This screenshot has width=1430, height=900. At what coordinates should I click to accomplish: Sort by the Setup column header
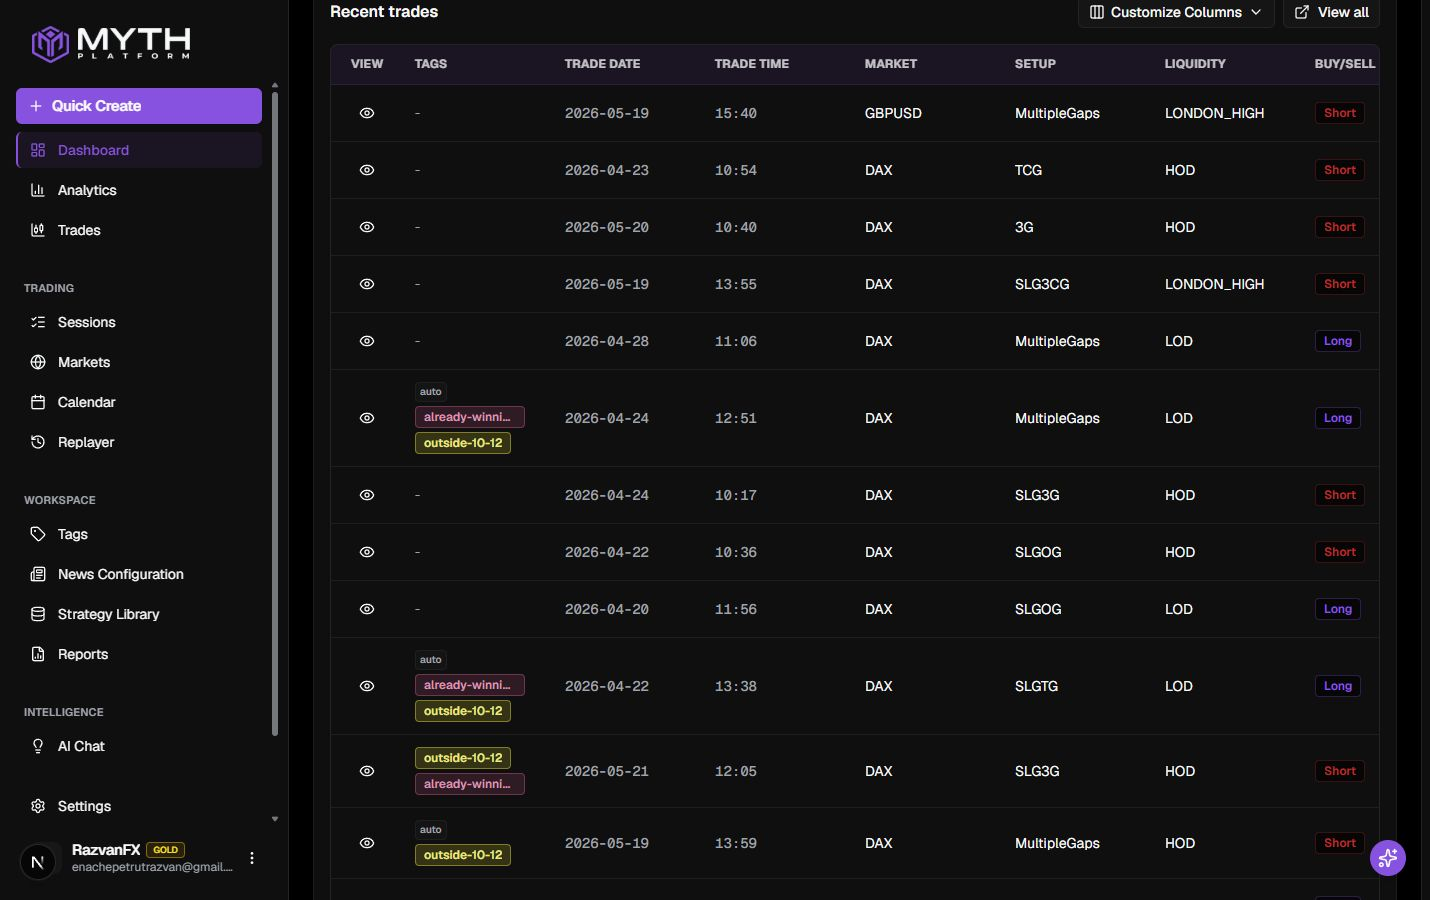click(x=1035, y=64)
